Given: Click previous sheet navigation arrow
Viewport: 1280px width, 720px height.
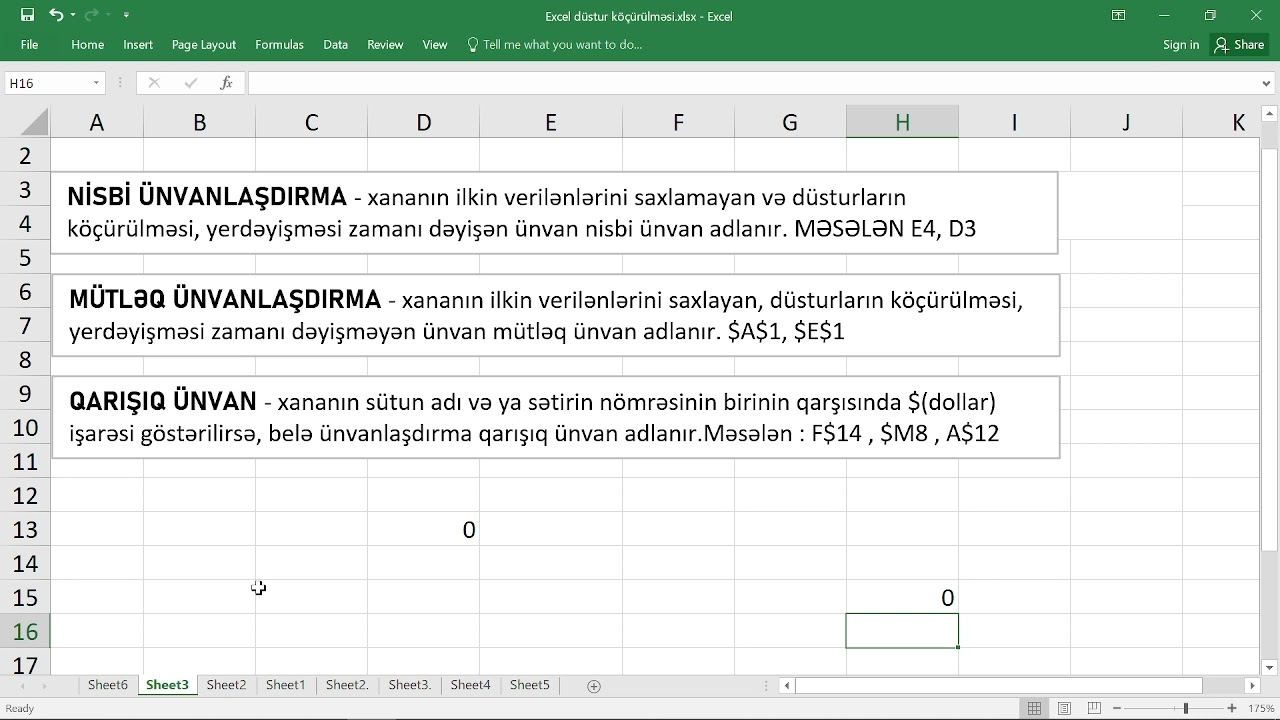Looking at the screenshot, I should click(23, 686).
